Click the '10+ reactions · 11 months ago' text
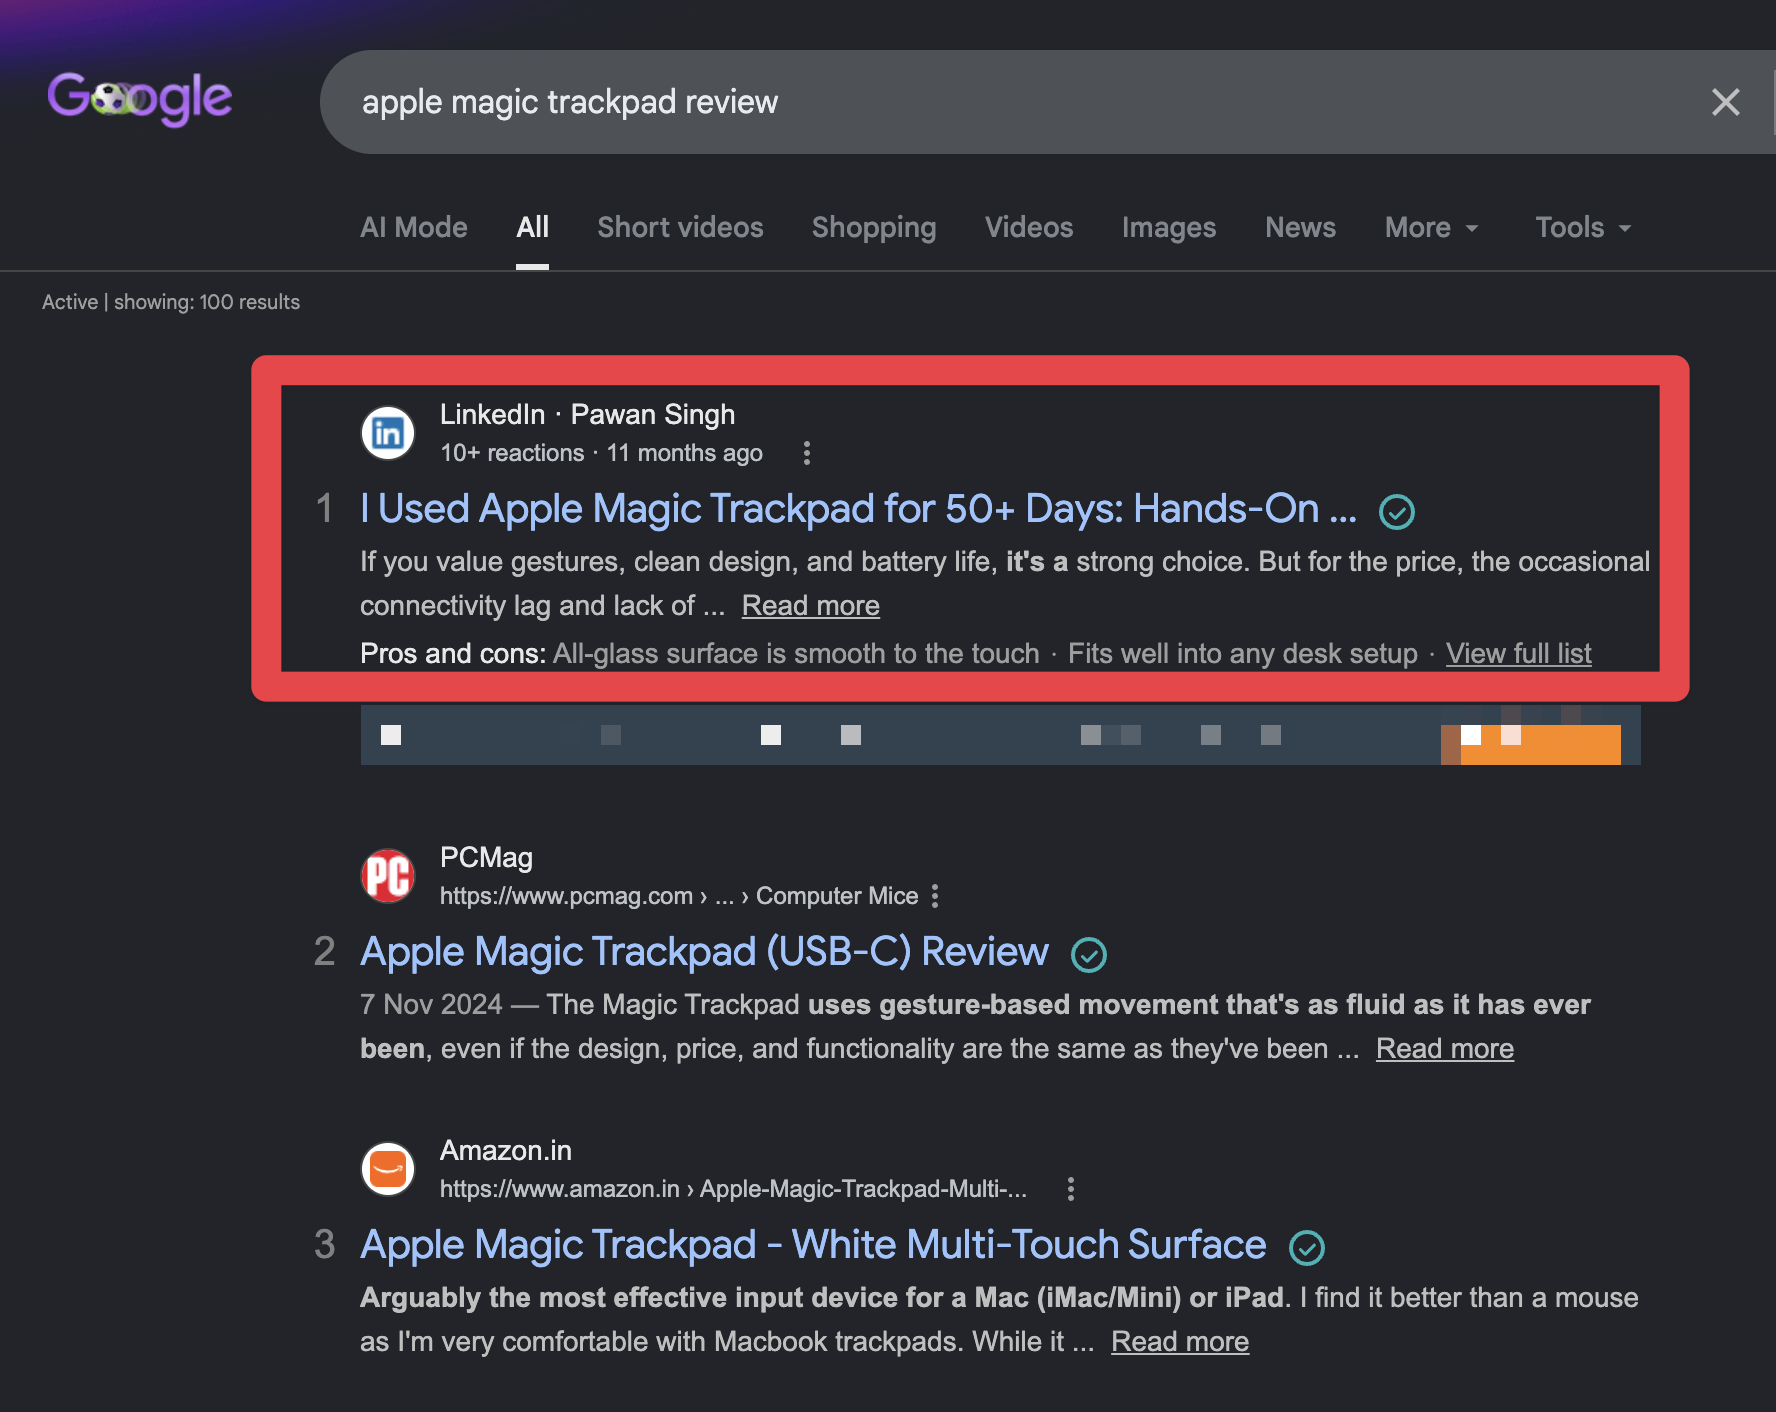Viewport: 1776px width, 1412px height. 601,453
